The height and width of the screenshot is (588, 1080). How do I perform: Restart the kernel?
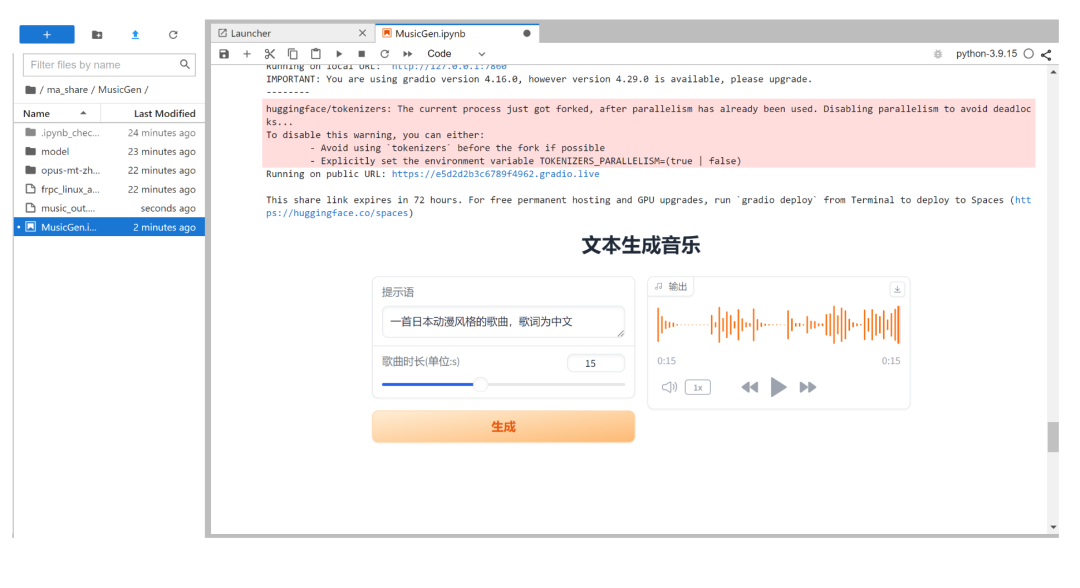384,54
